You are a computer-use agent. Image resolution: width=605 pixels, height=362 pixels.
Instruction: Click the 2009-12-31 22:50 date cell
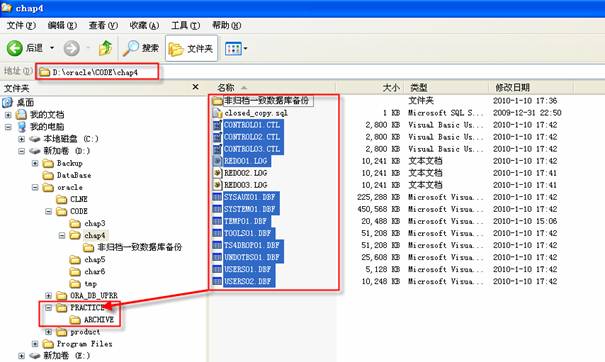click(527, 113)
